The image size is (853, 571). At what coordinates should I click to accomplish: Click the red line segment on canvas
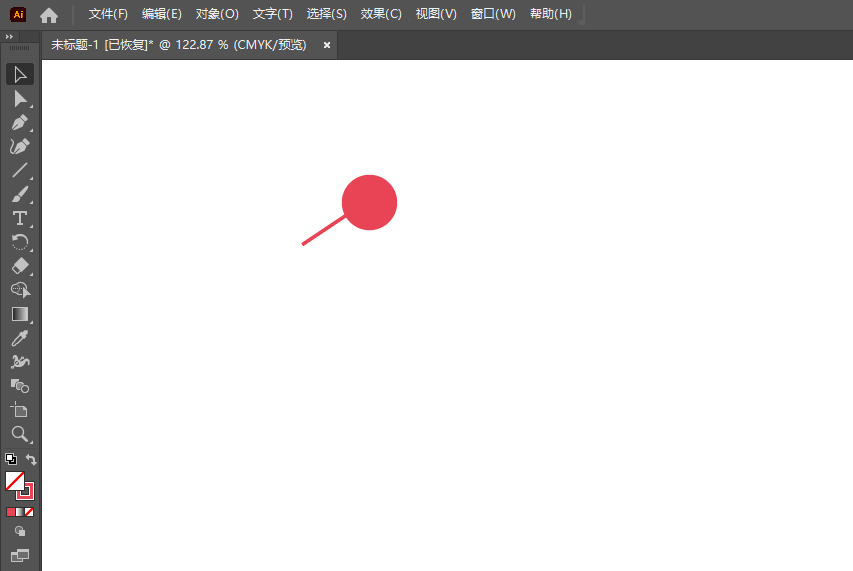tap(322, 232)
